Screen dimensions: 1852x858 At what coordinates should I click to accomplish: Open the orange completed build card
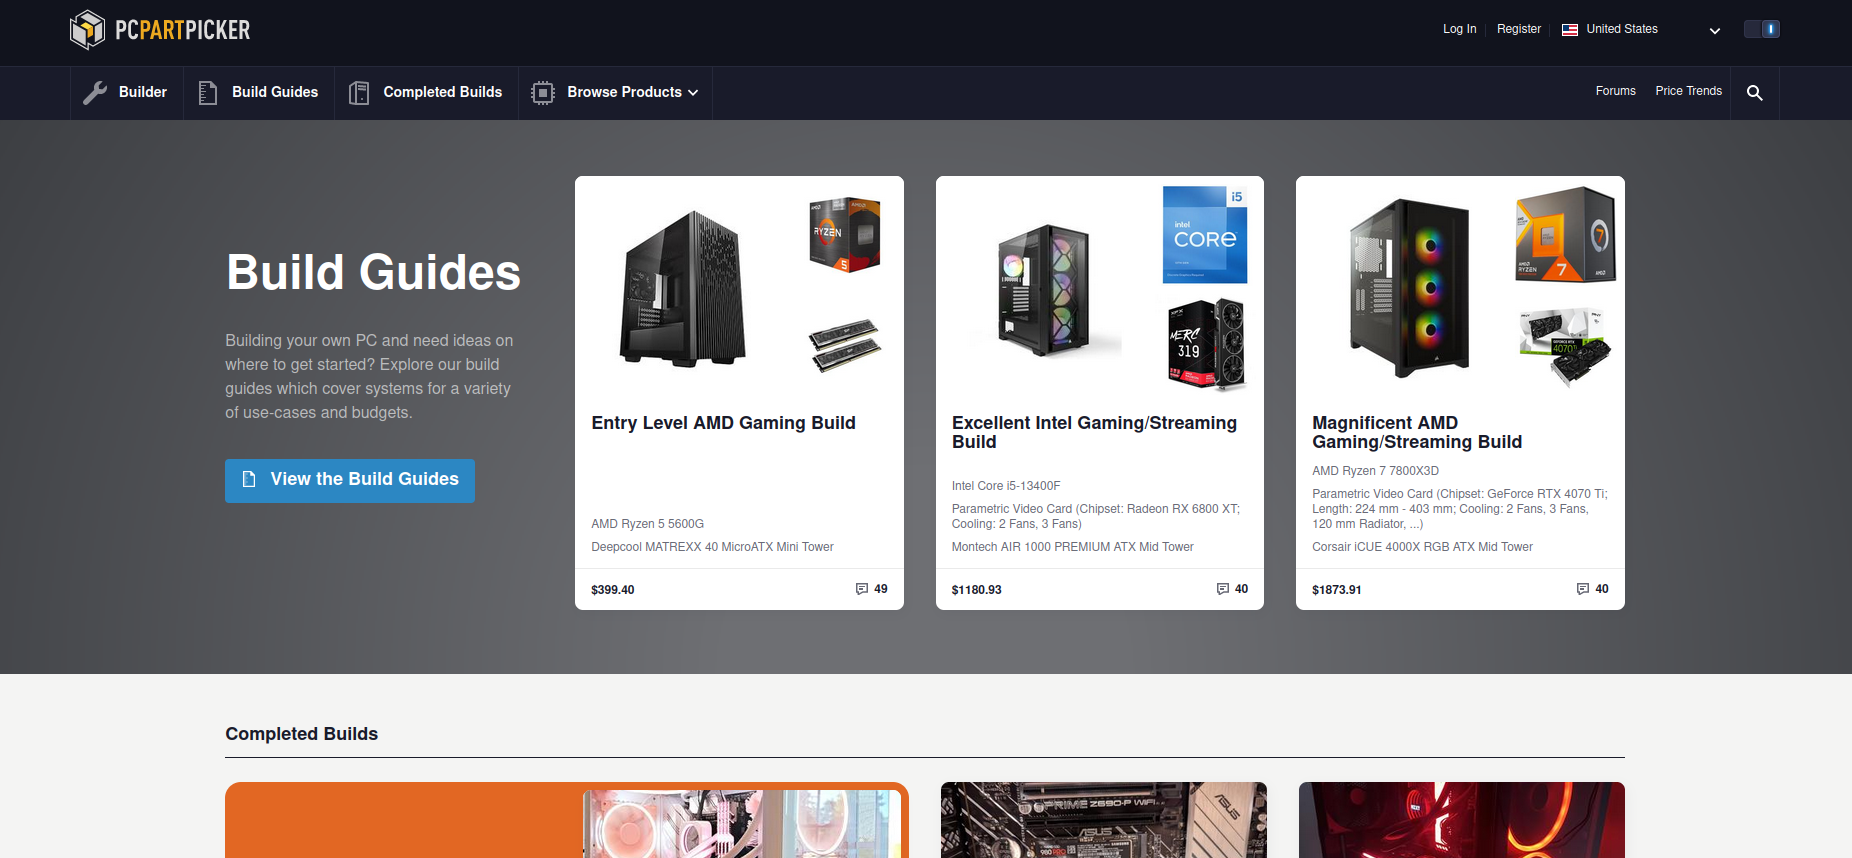click(x=567, y=820)
